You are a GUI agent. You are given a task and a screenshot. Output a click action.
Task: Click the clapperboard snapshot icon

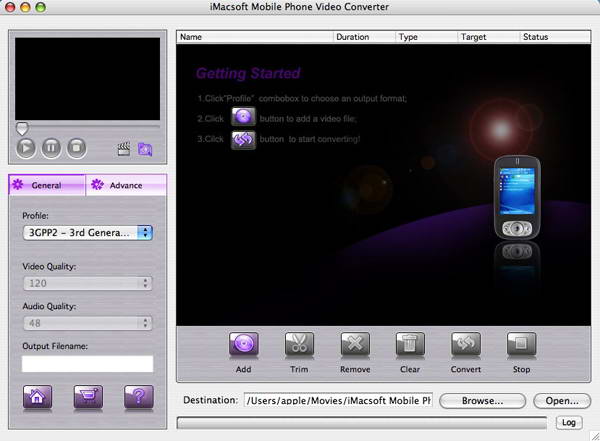click(x=124, y=149)
